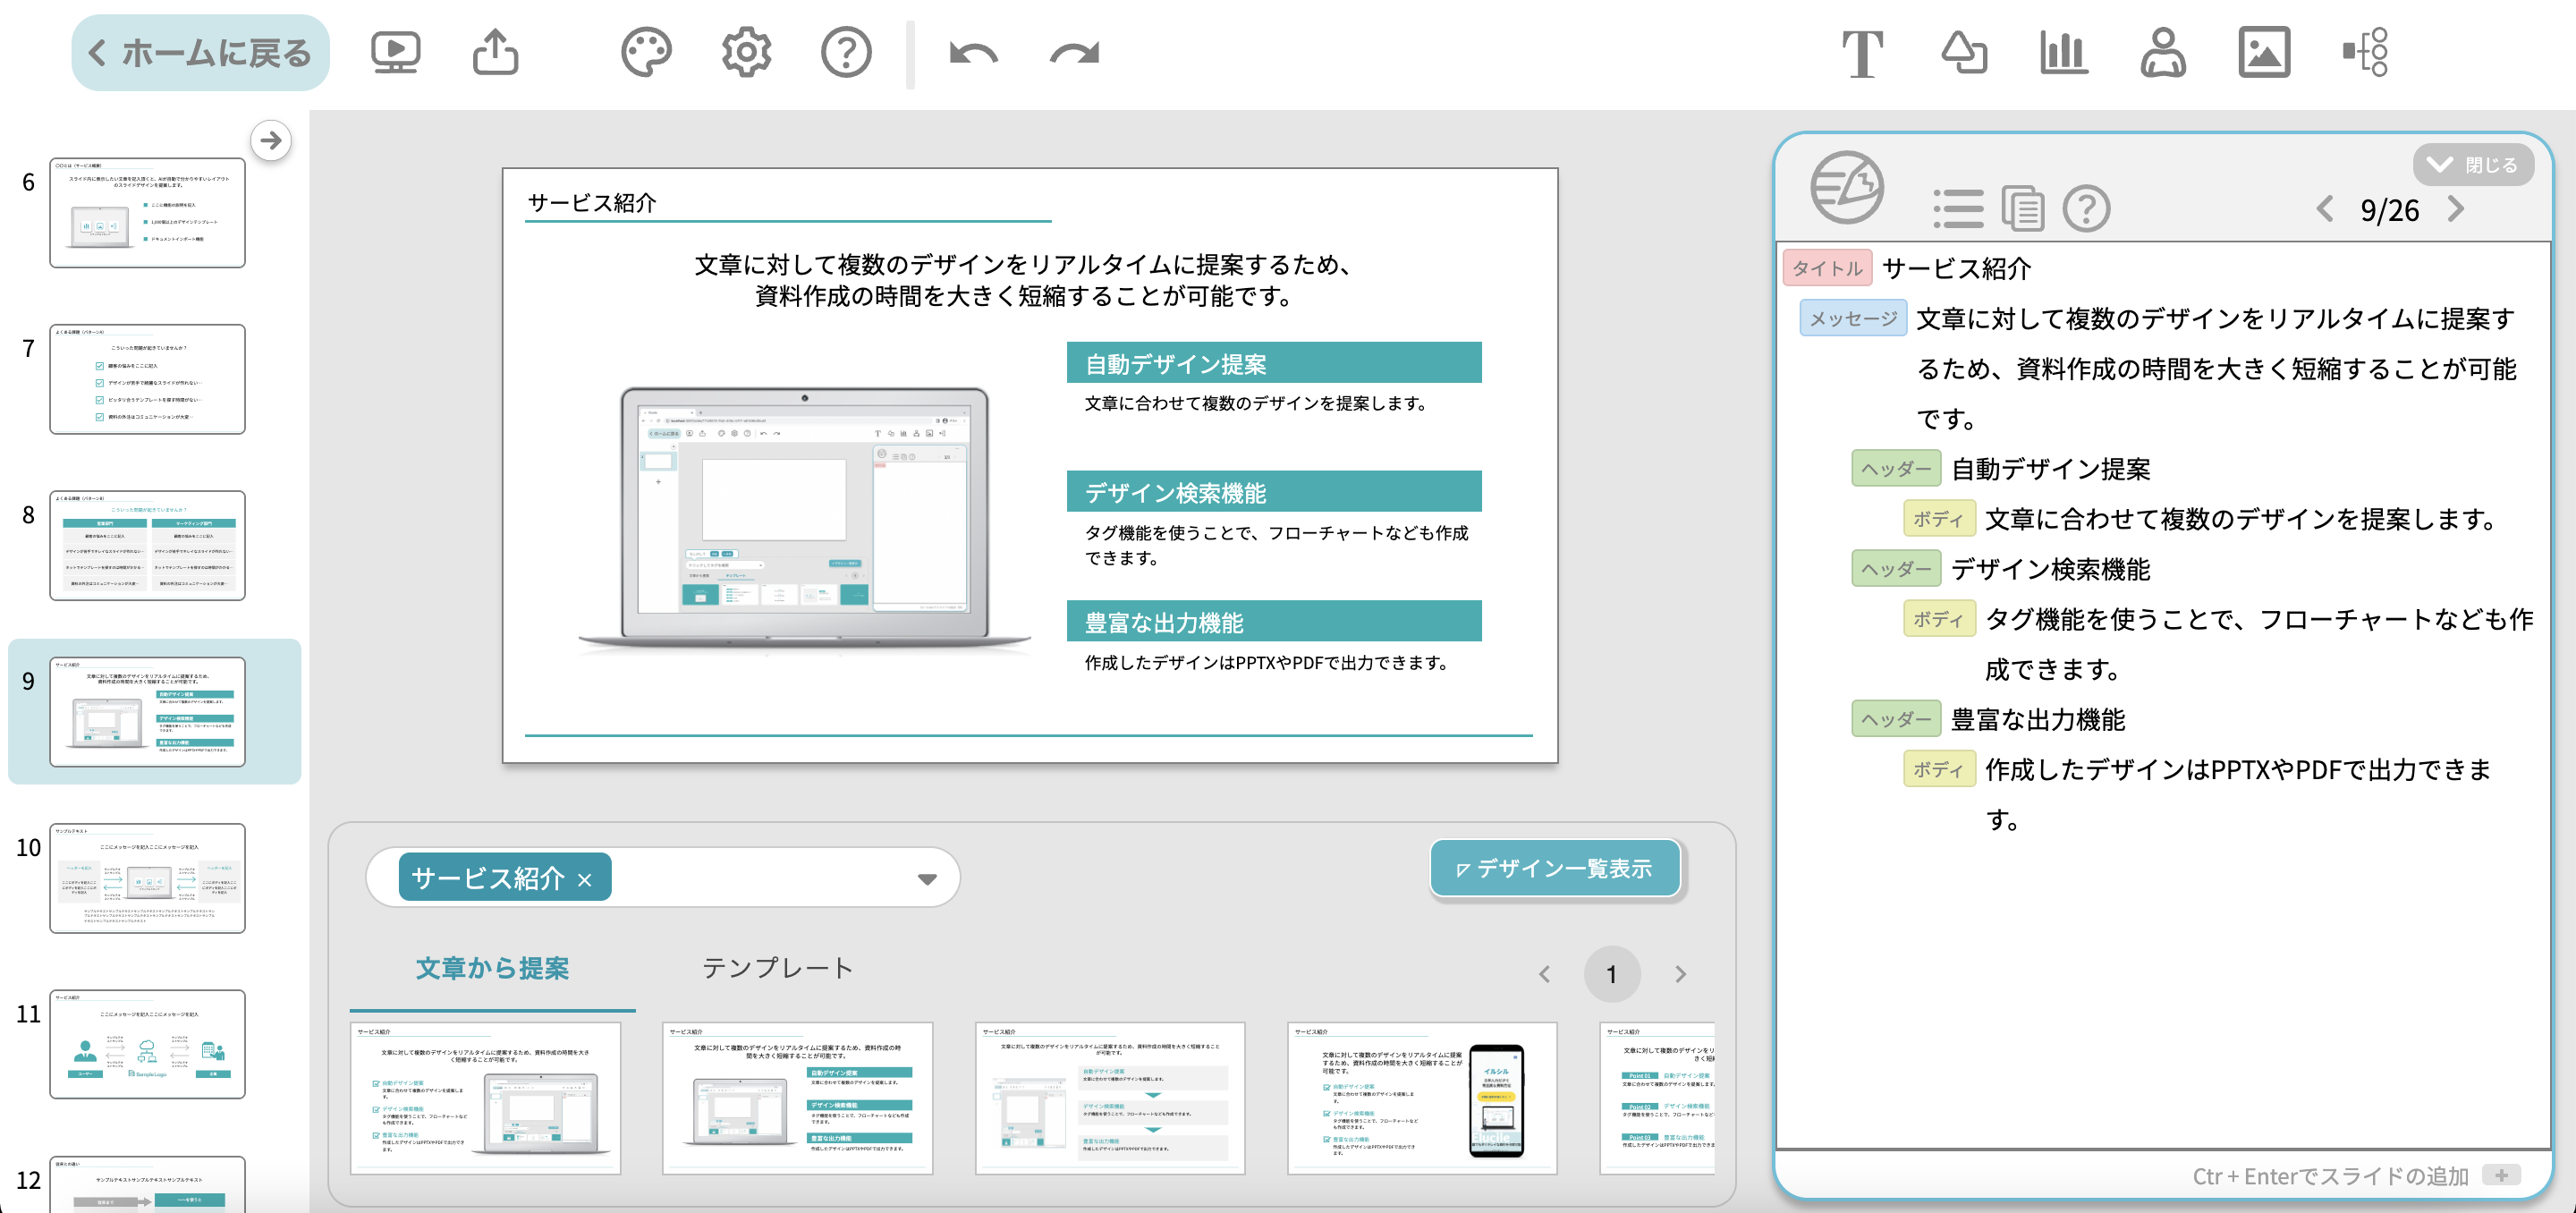Click the export/share upload icon
Image resolution: width=2576 pixels, height=1213 pixels.
click(x=496, y=52)
